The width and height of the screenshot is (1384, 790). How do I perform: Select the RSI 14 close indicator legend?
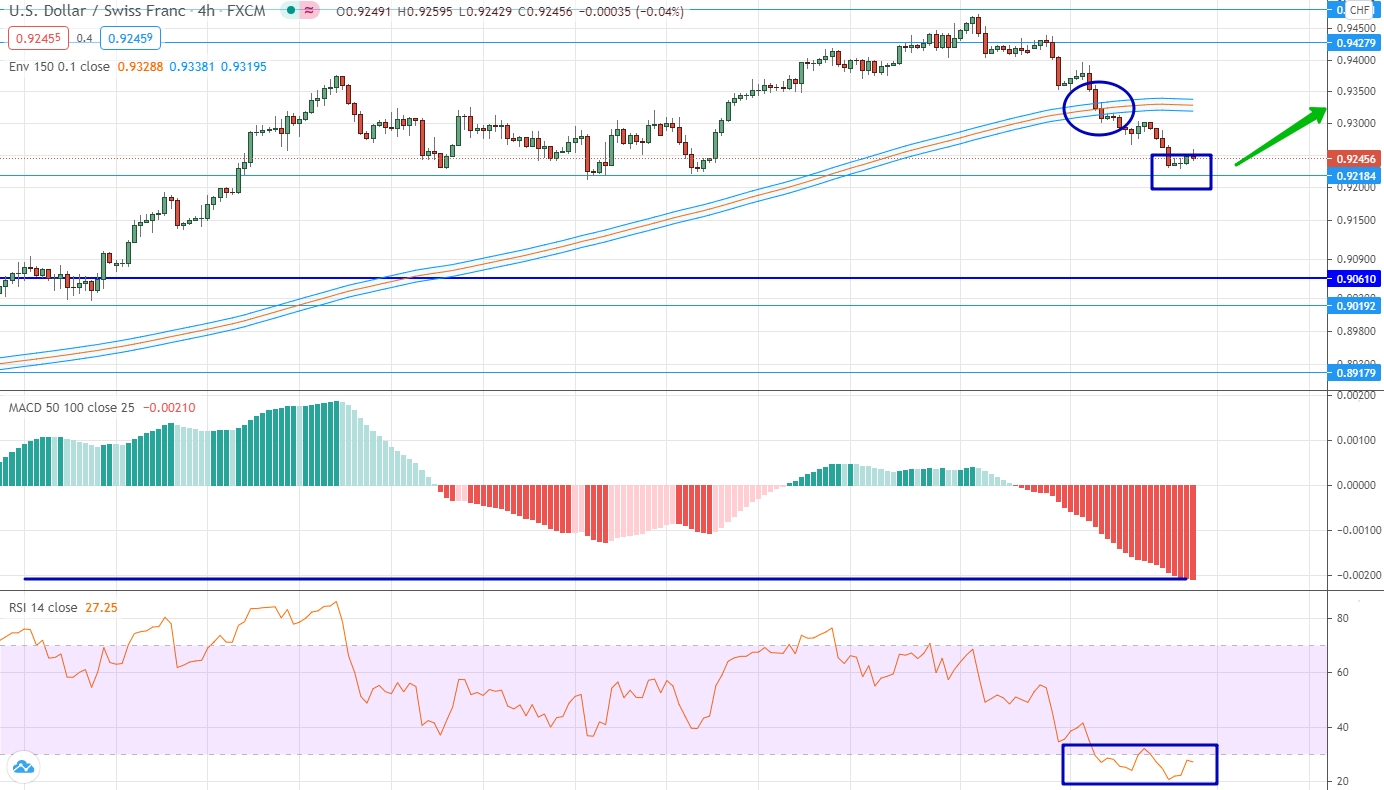click(43, 607)
